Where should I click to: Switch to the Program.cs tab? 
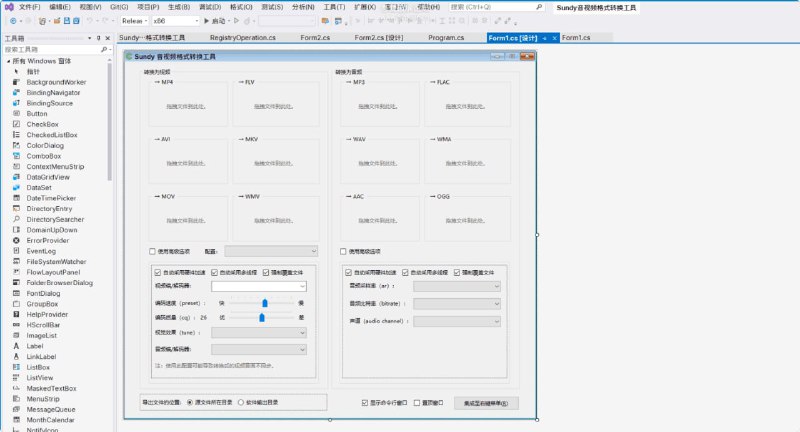coord(445,38)
